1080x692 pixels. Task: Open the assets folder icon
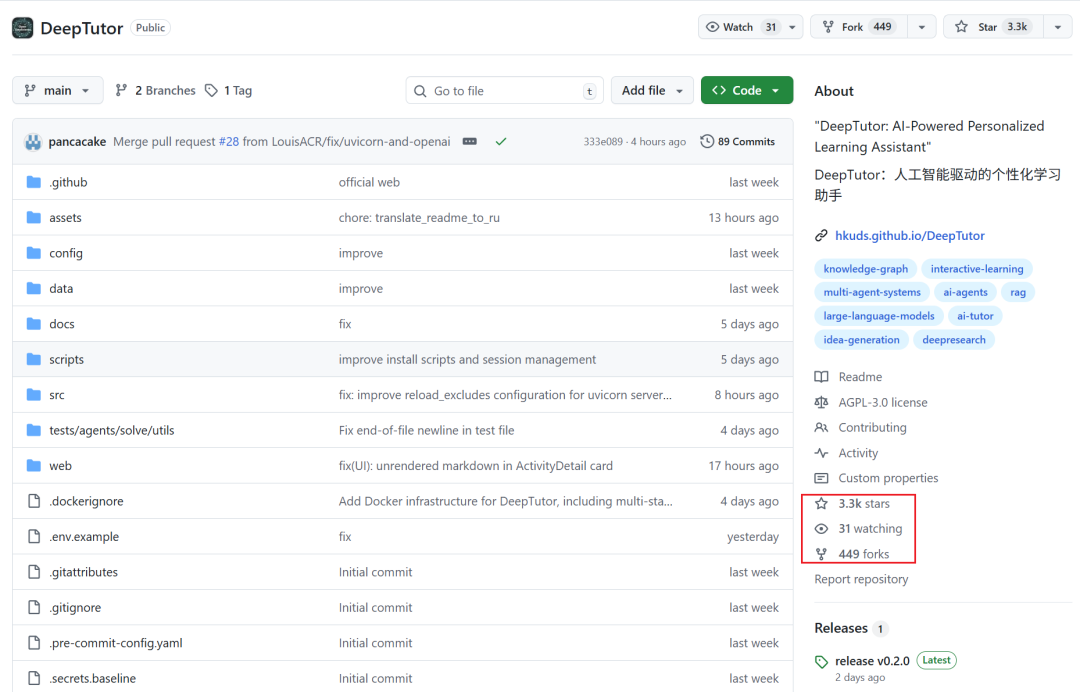(33, 218)
